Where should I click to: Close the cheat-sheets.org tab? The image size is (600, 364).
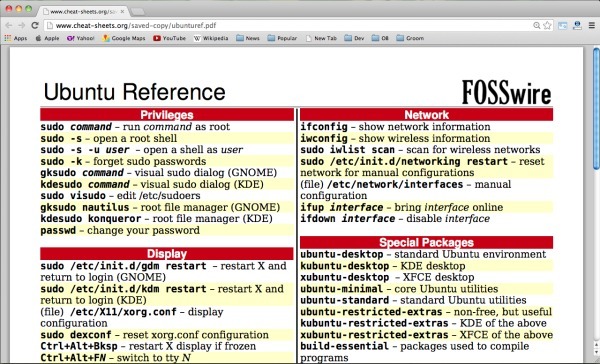pyautogui.click(x=122, y=12)
